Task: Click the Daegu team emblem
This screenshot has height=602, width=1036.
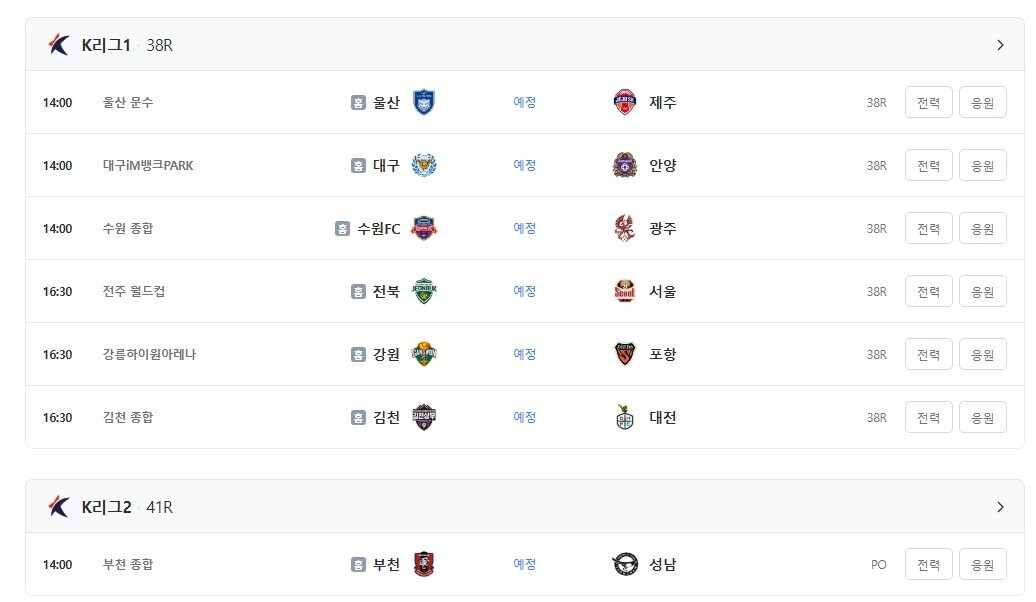Action: [424, 165]
